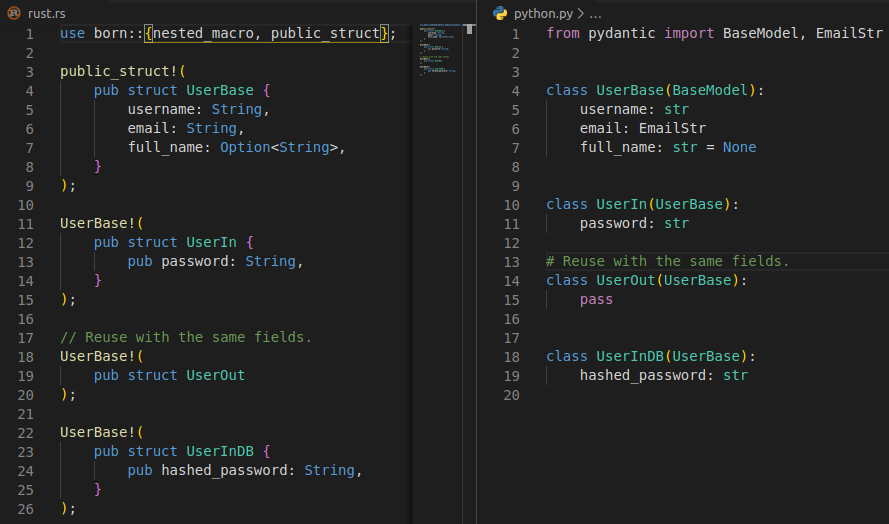The height and width of the screenshot is (524, 889).
Task: Click 'Option<String>' type in rust.rs
Action: click(x=279, y=147)
